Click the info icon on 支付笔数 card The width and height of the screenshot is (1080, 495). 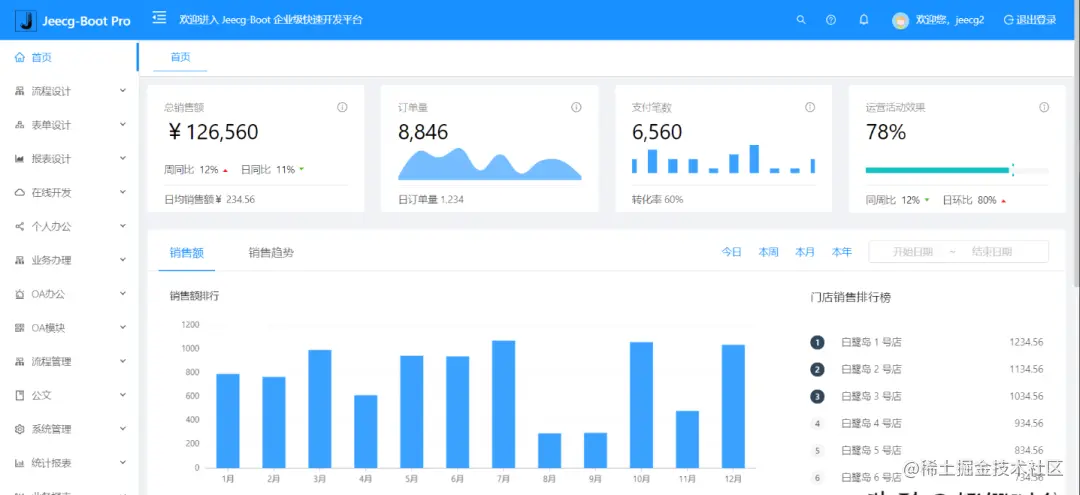click(810, 107)
